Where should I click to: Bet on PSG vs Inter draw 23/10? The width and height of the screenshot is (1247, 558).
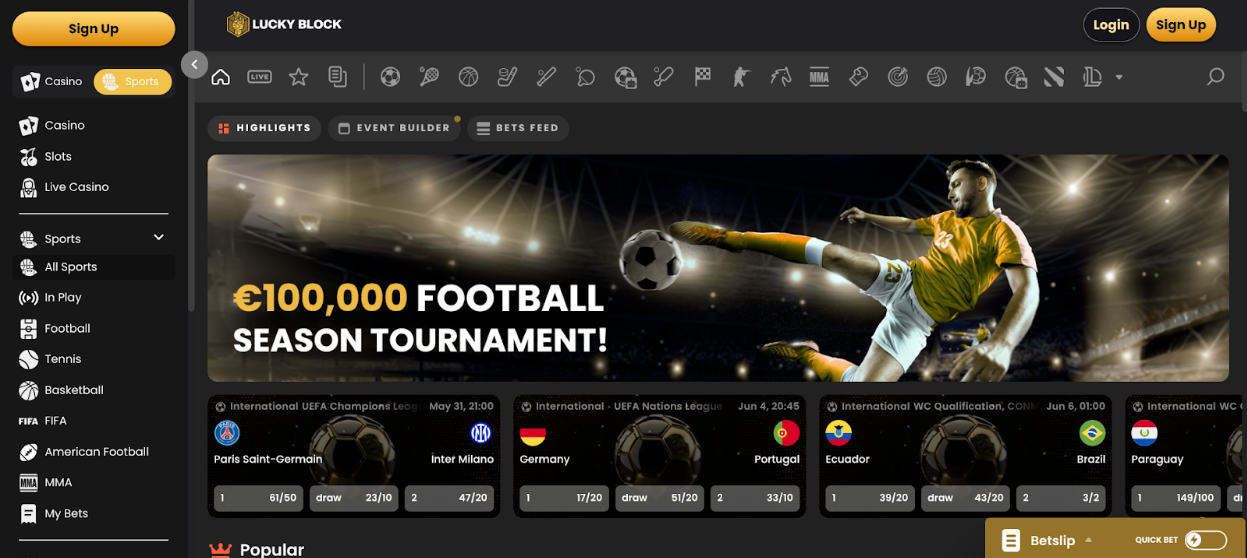354,498
